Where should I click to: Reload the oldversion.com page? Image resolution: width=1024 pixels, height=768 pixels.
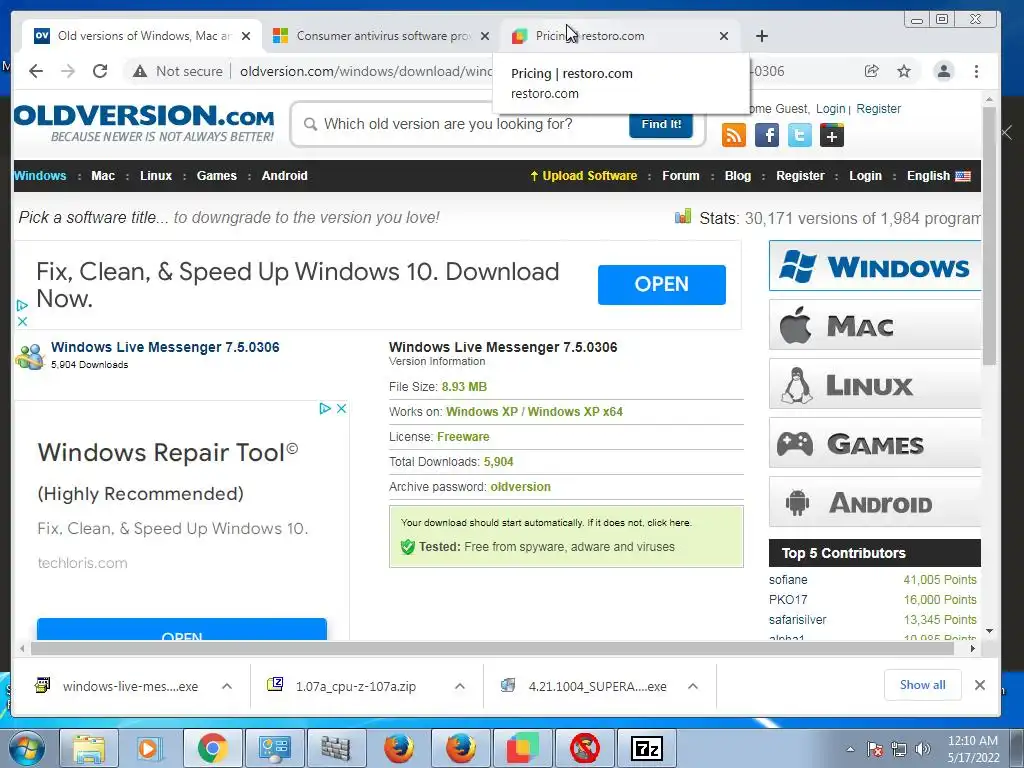coord(100,71)
